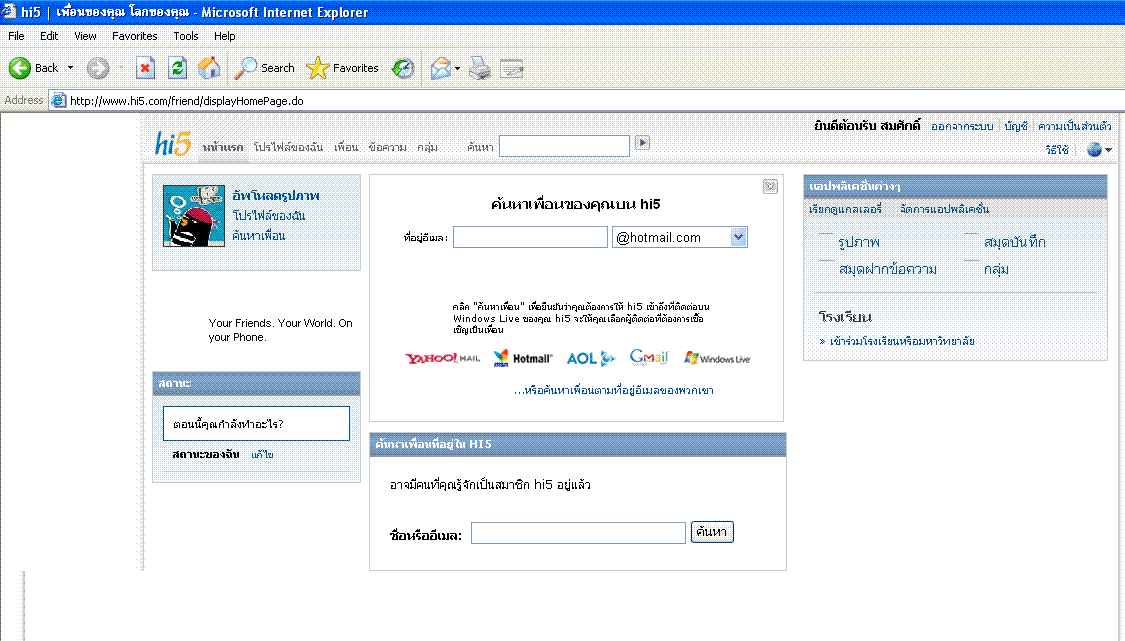The width and height of the screenshot is (1125, 641).
Task: Click the hi5 search go arrow button
Action: tap(643, 143)
